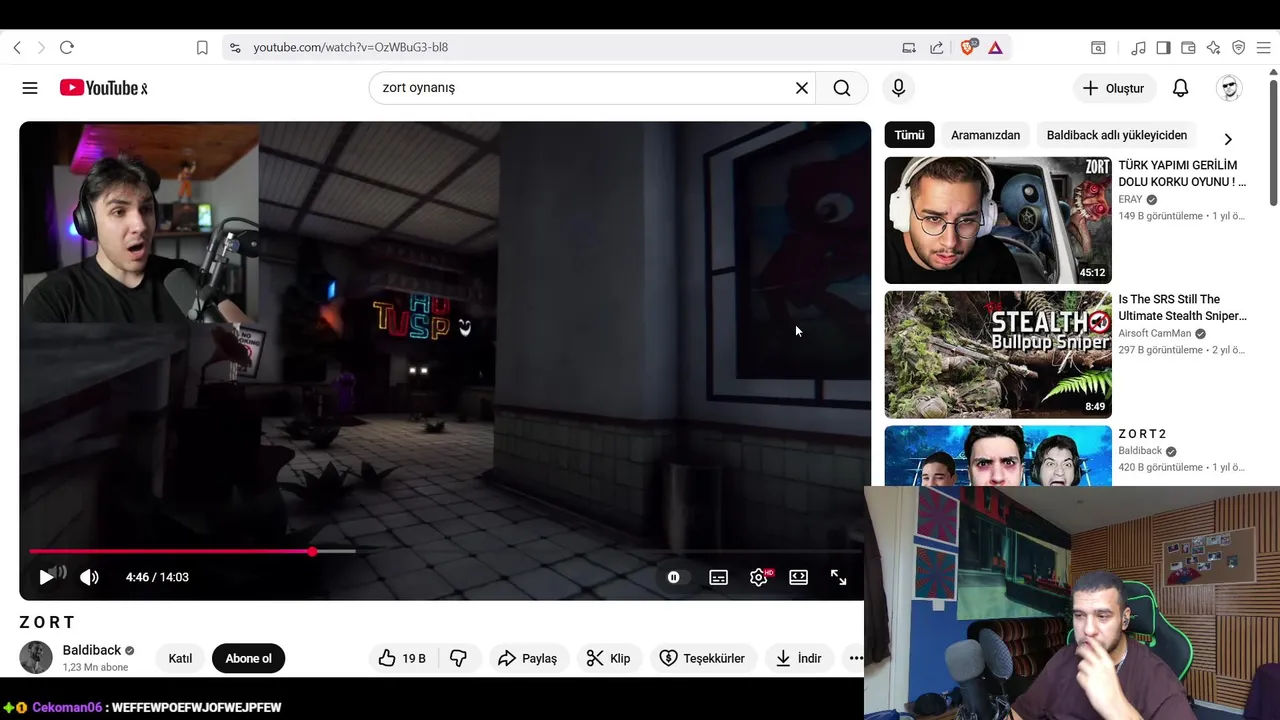The image size is (1280, 720).
Task: Enter fullscreen mode
Action: point(838,577)
